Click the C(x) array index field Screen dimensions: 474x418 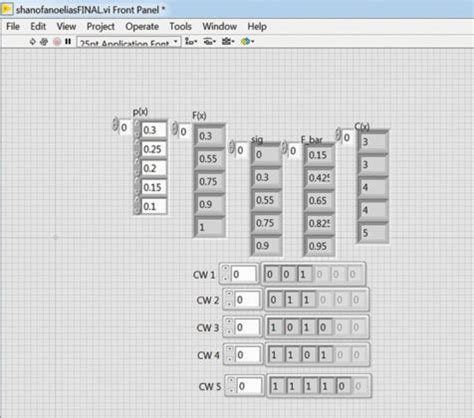[348, 137]
